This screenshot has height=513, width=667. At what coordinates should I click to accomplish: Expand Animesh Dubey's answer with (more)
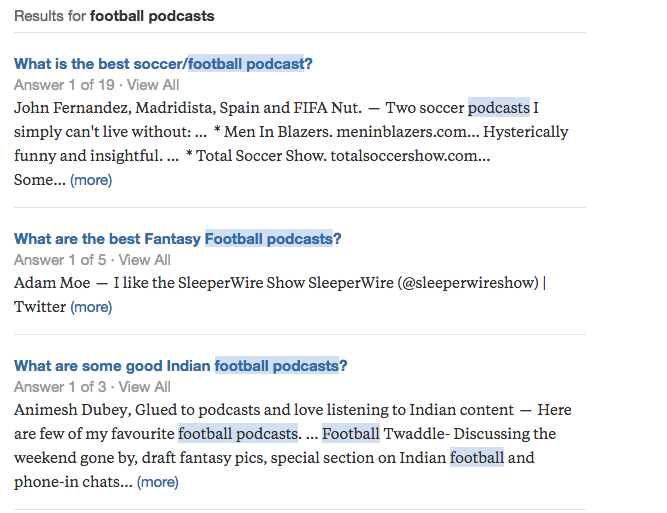coord(157,482)
